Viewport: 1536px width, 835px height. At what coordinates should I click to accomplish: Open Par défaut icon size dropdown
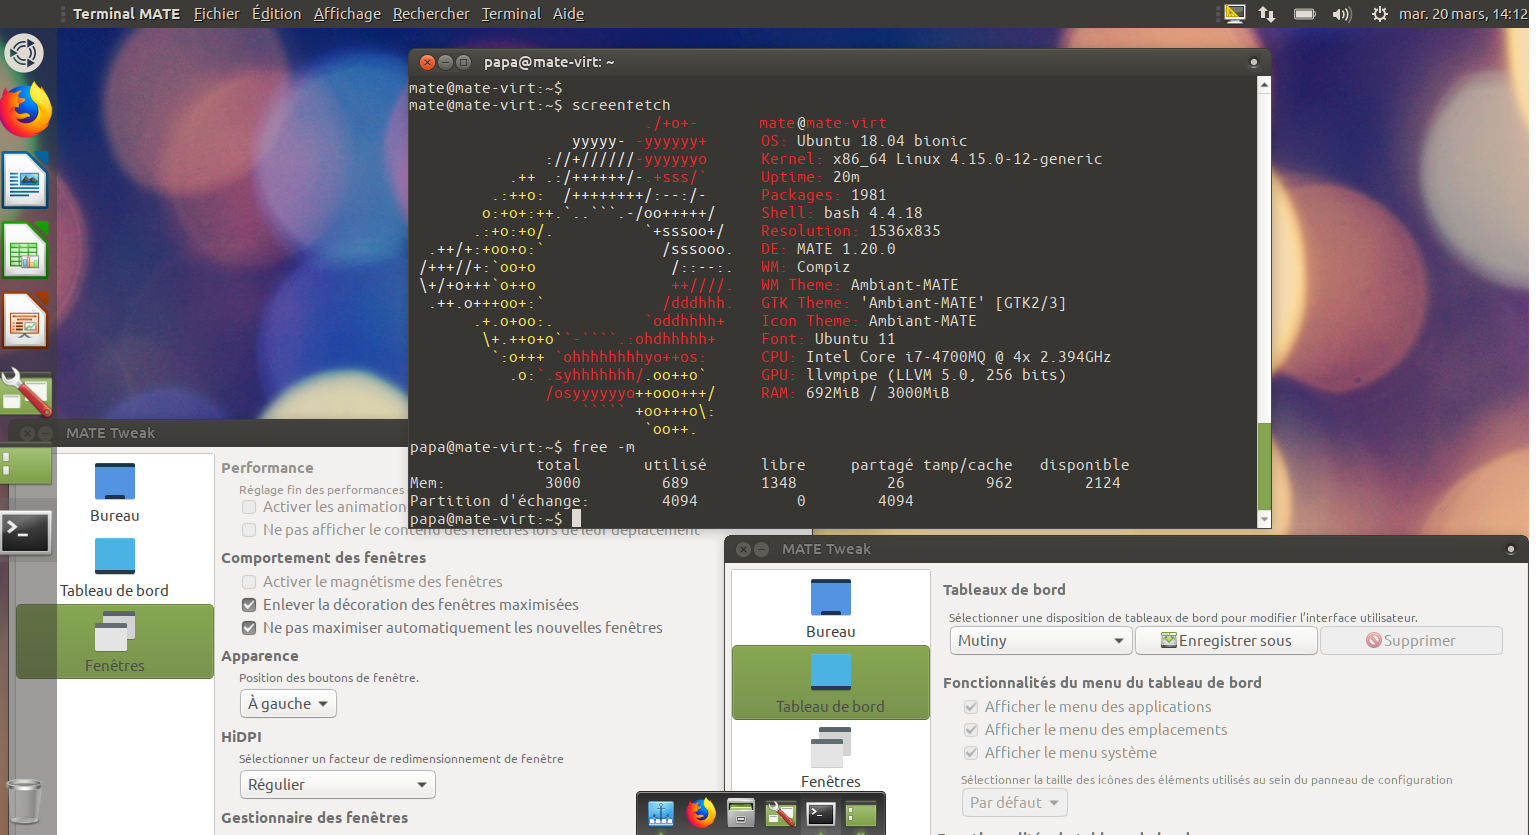(1015, 803)
